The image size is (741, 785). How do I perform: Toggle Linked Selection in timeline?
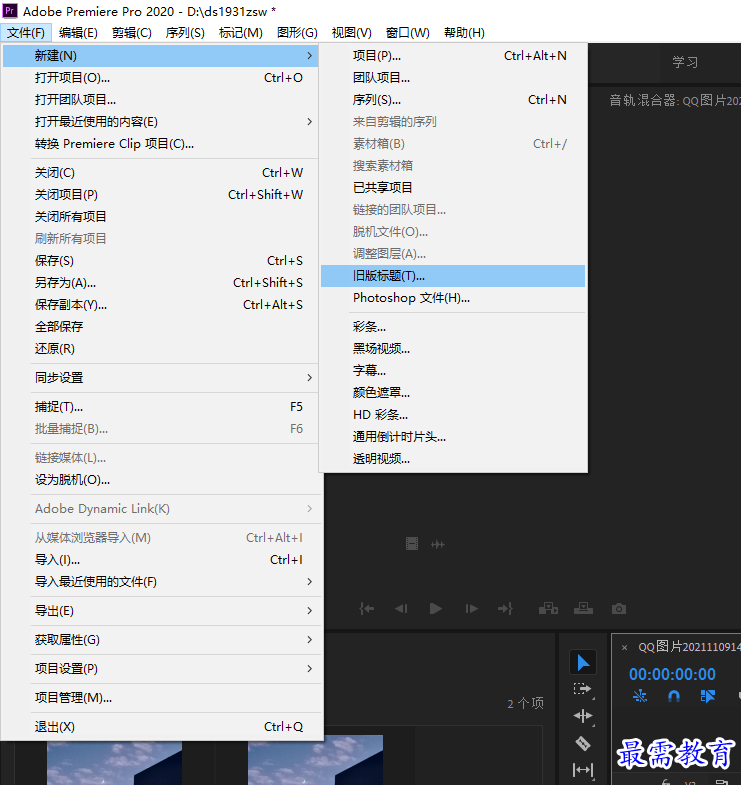707,696
